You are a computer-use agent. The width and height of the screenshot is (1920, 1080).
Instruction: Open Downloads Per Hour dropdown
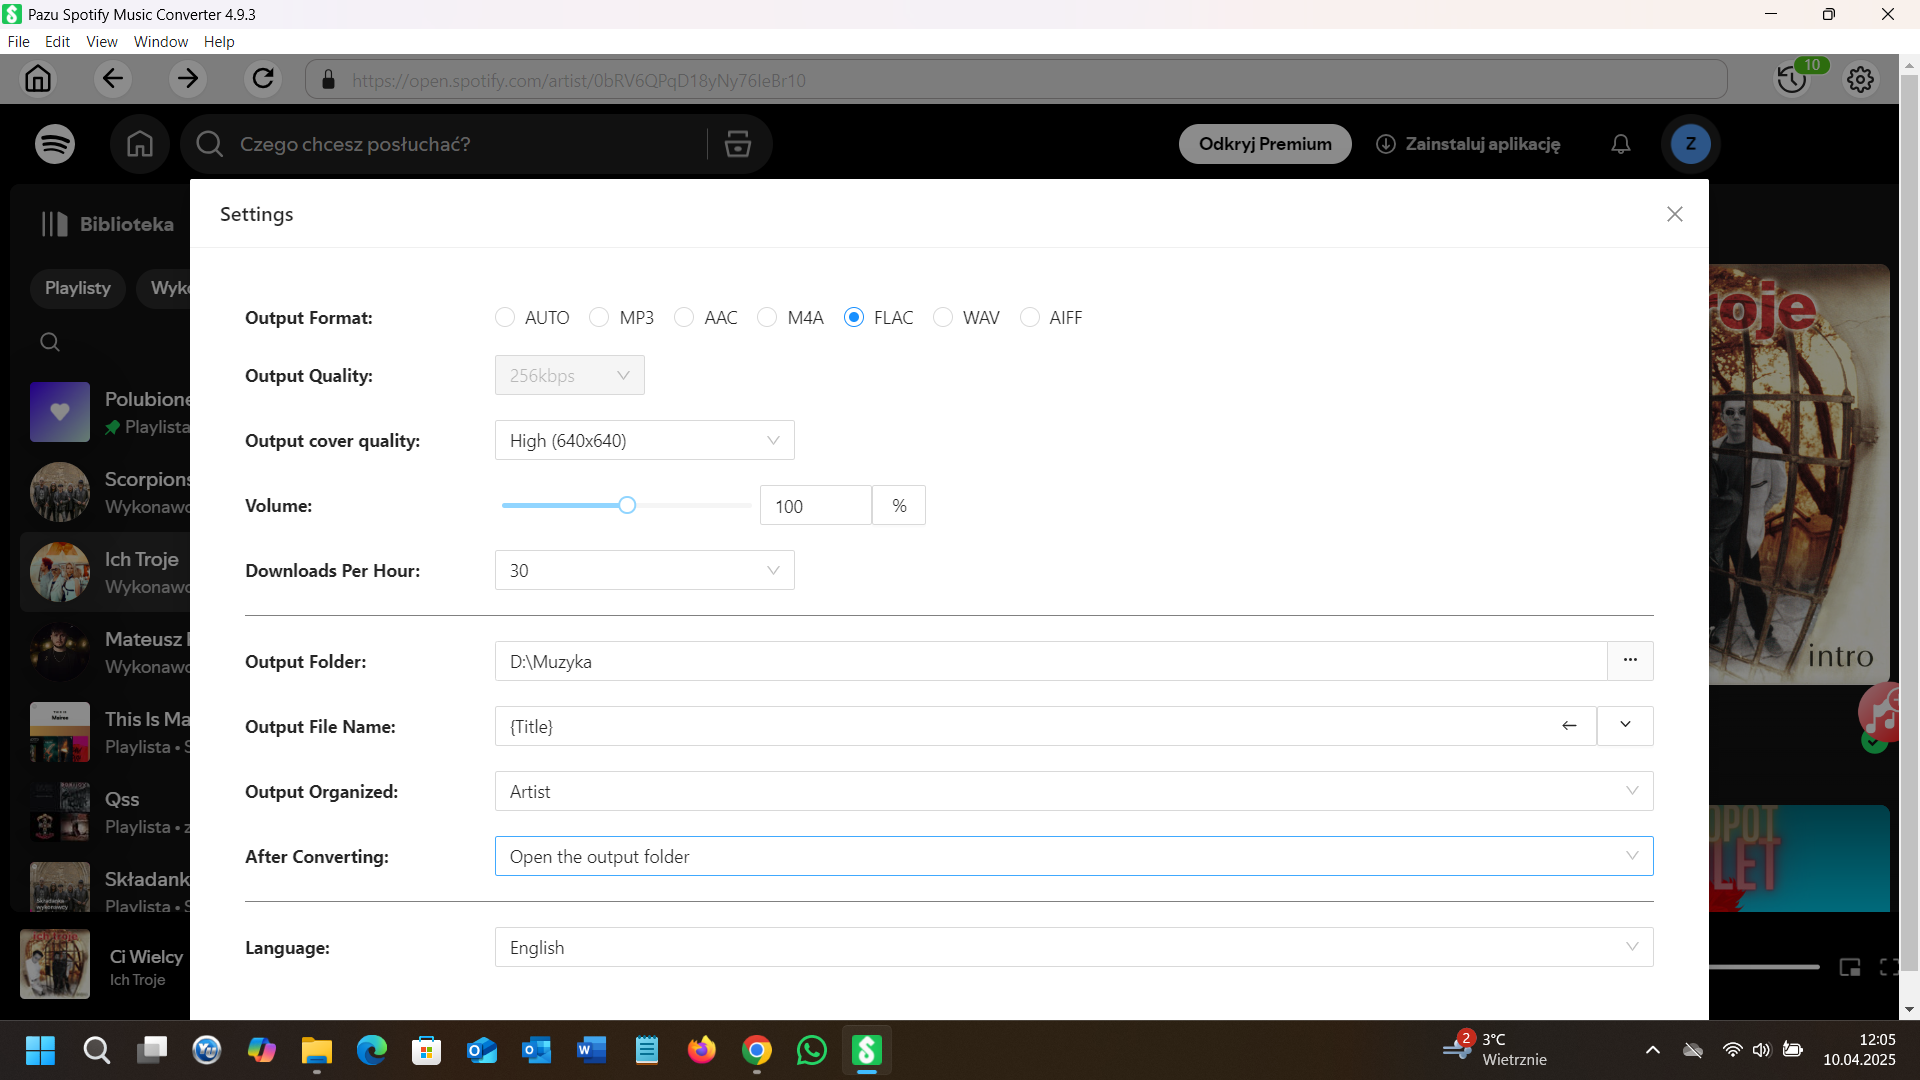(644, 570)
